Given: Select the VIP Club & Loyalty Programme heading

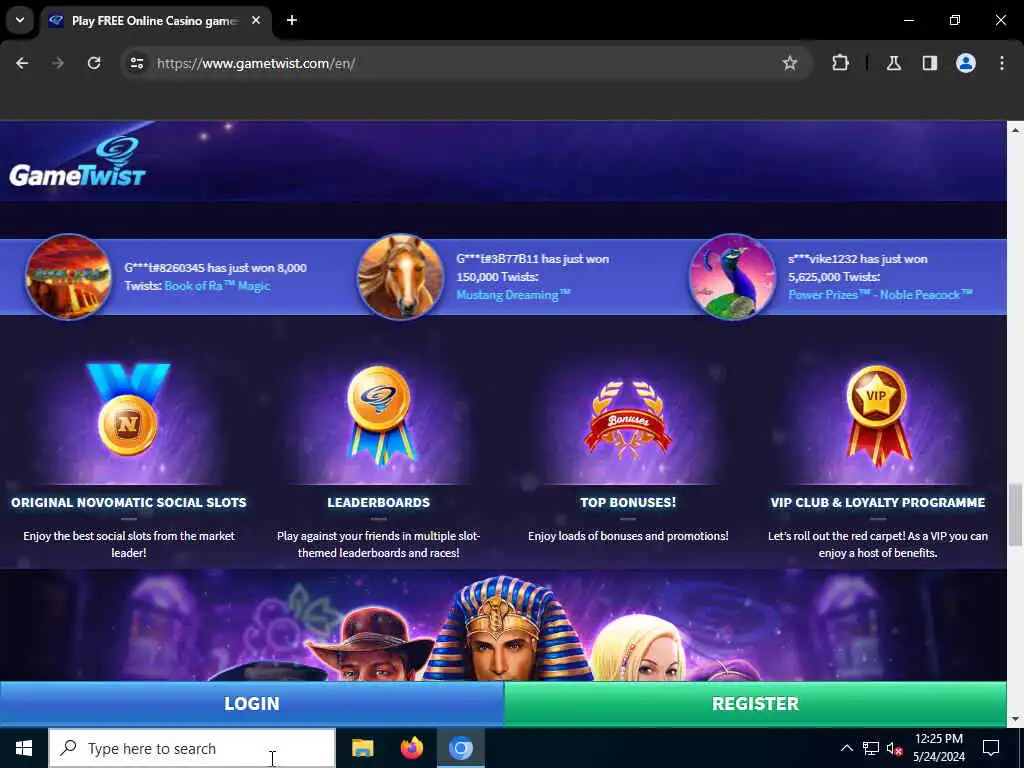Looking at the screenshot, I should click(878, 502).
